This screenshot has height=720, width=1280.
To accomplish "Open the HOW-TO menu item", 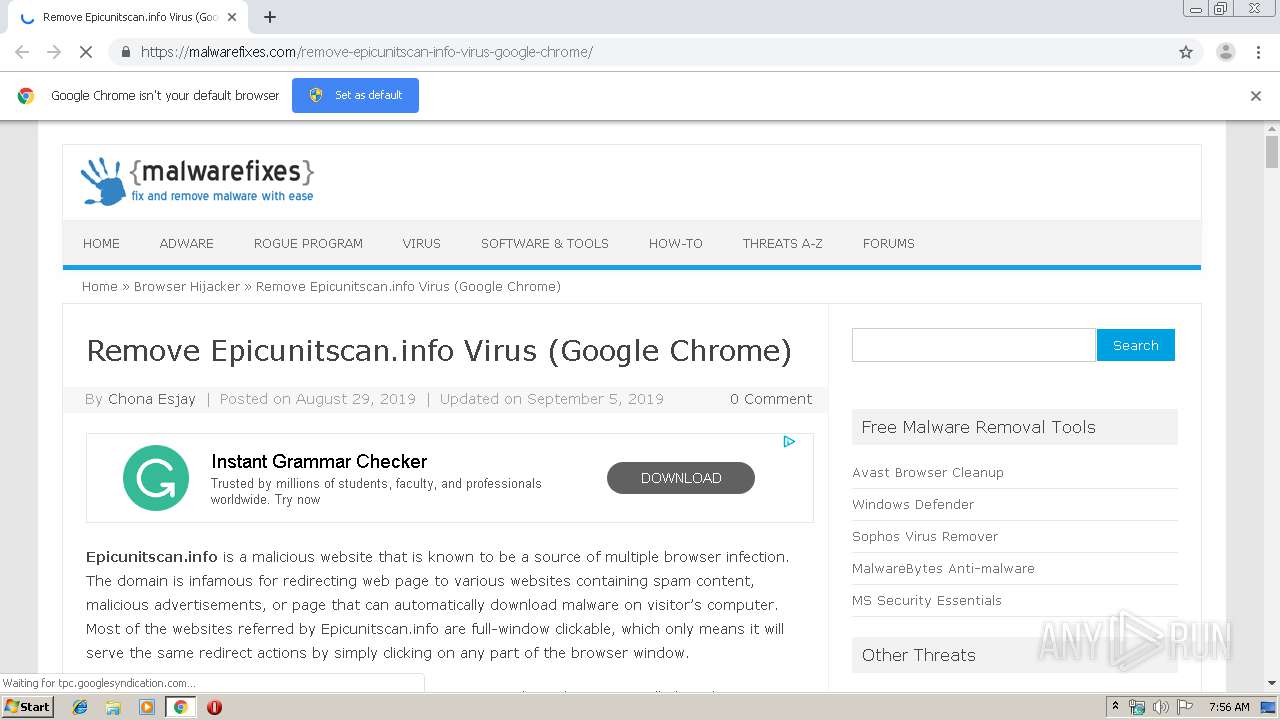I will coord(675,243).
